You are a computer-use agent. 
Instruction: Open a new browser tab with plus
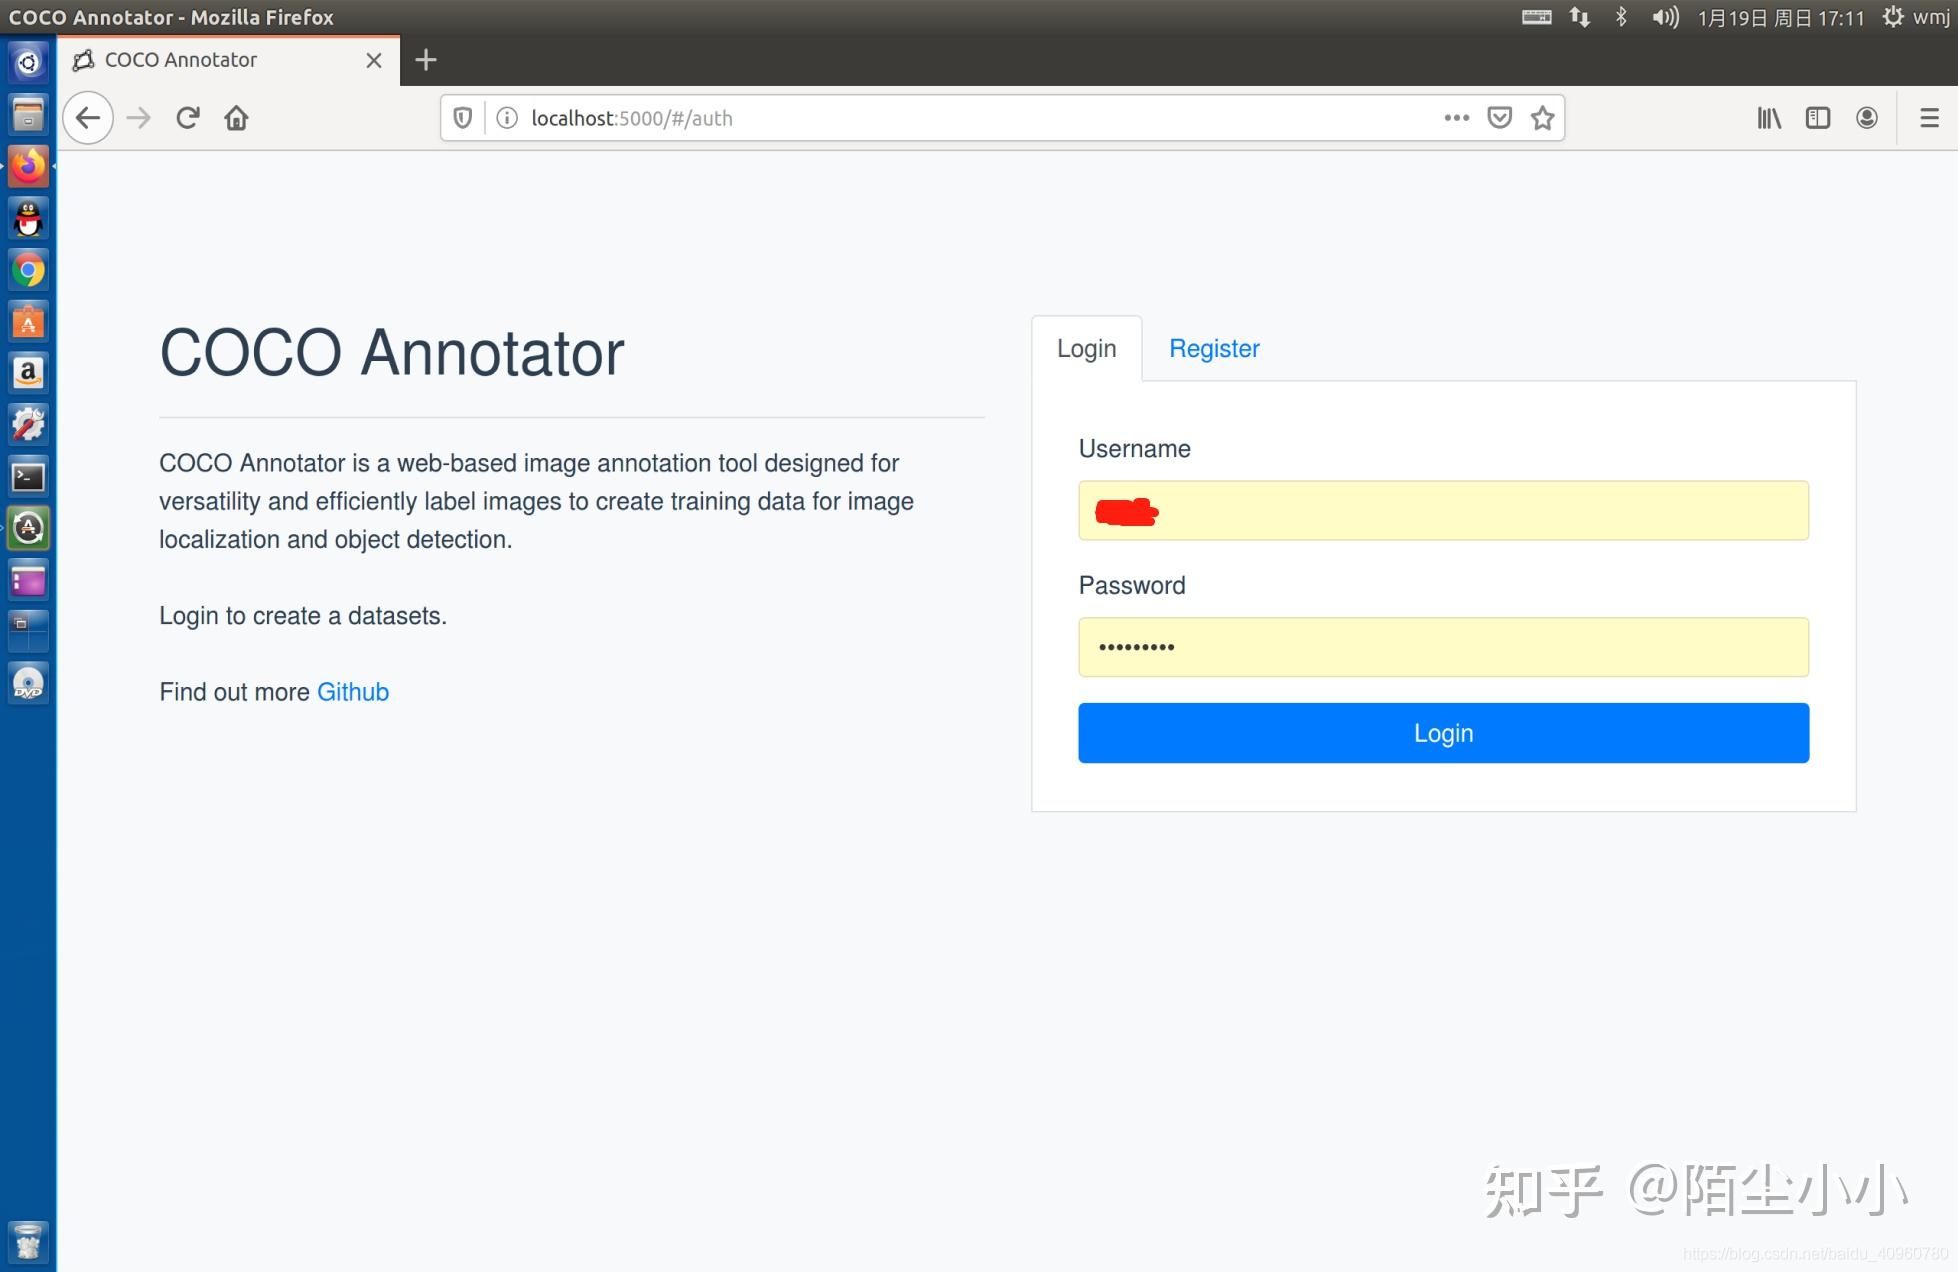(x=425, y=60)
